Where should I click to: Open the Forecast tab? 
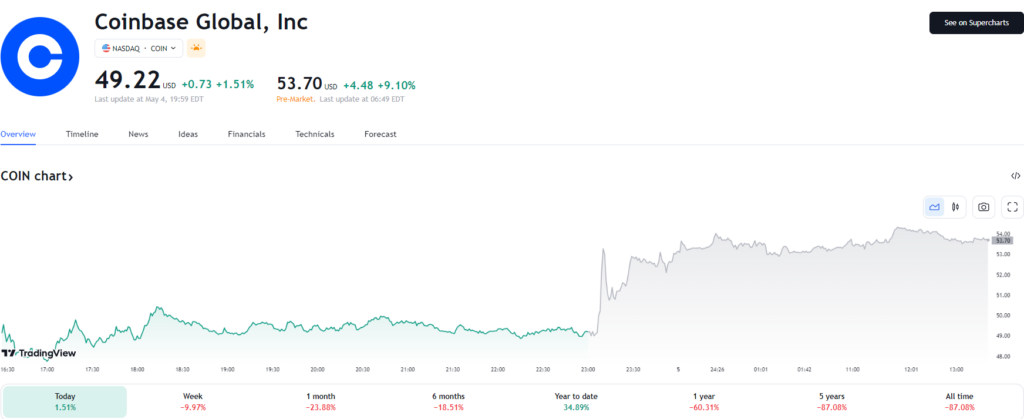(x=380, y=134)
